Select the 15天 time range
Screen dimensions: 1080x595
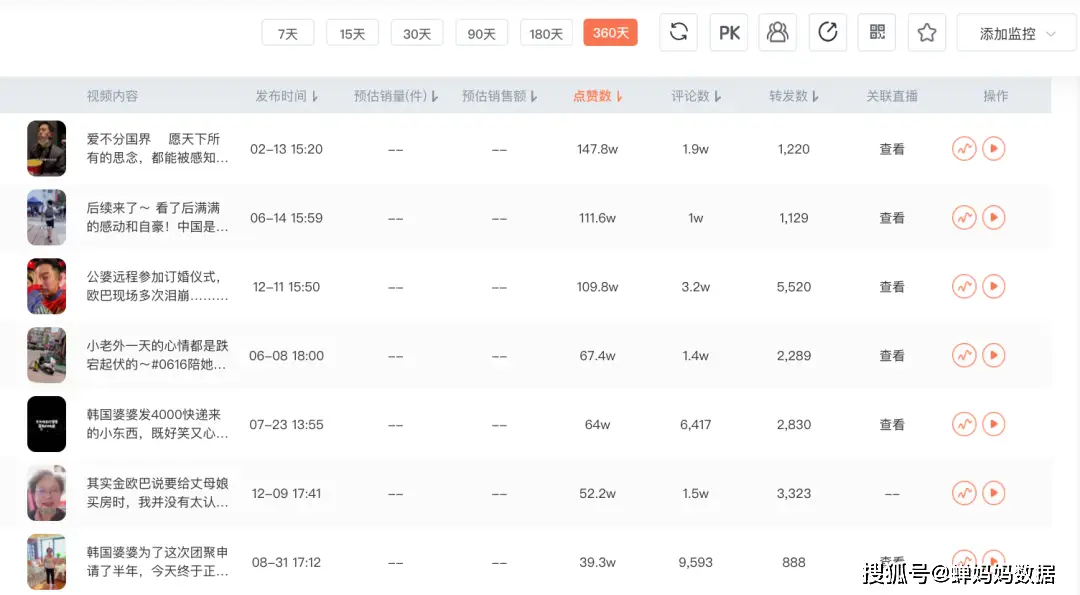(x=352, y=33)
